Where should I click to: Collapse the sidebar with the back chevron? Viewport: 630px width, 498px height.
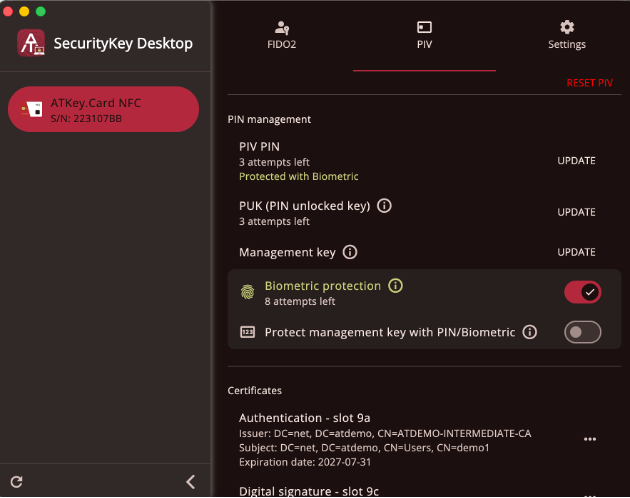coord(191,482)
